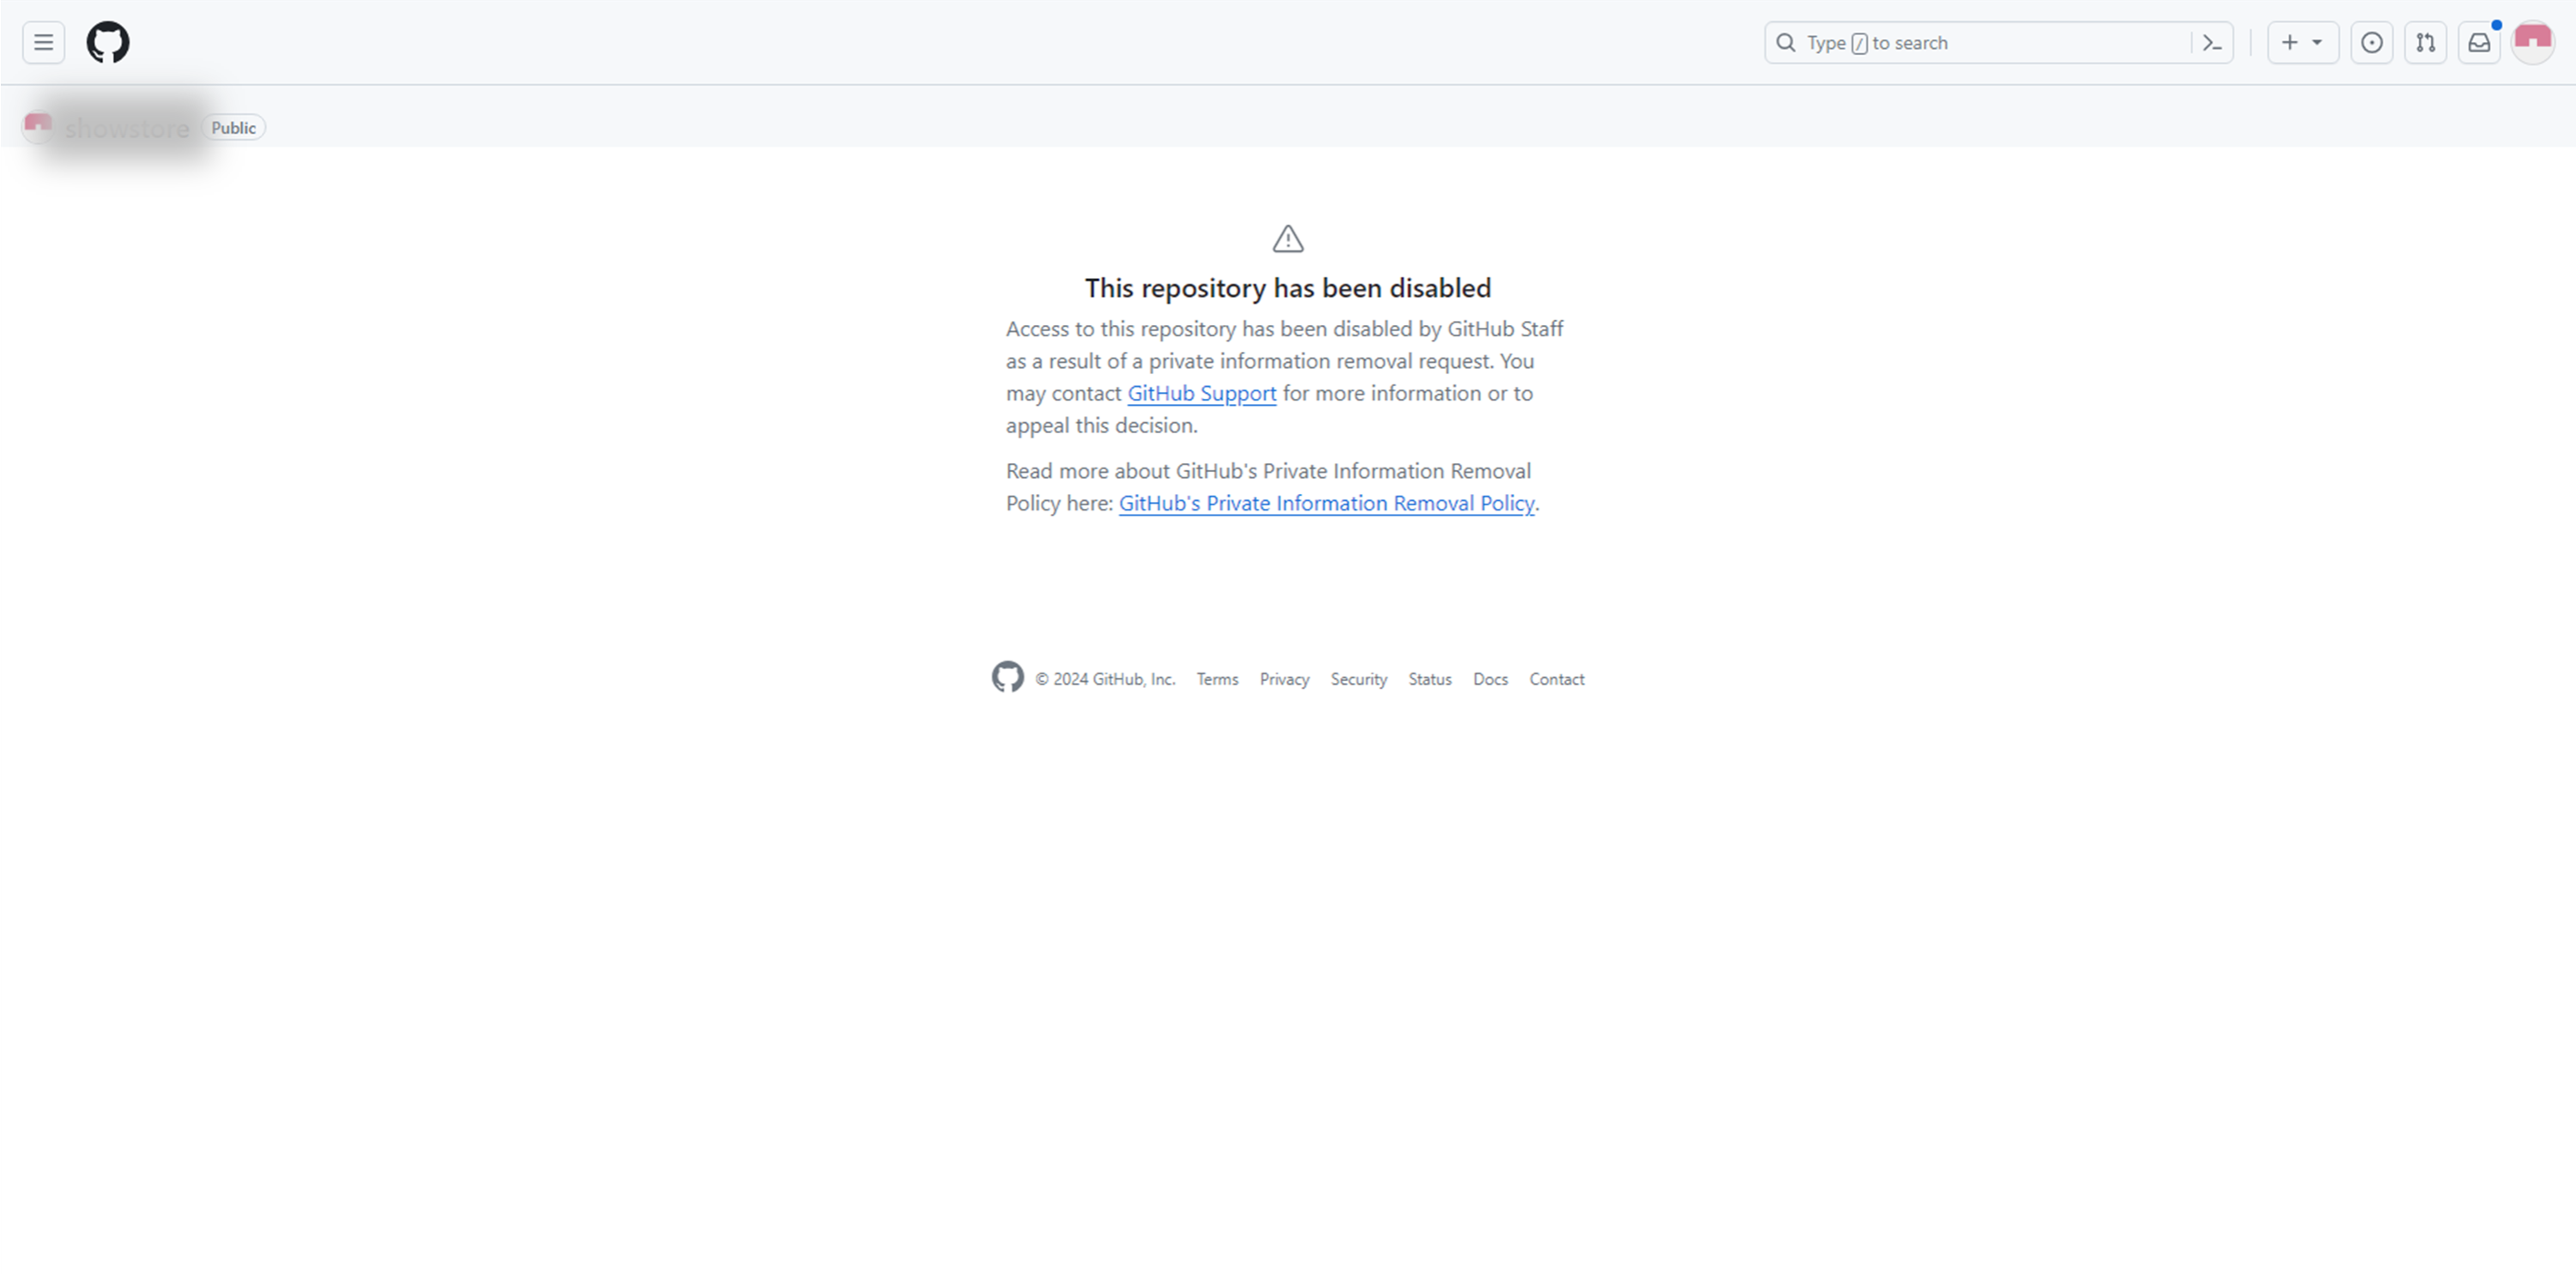Click the GitHub logo in header
The height and width of the screenshot is (1274, 2576).
(x=108, y=43)
